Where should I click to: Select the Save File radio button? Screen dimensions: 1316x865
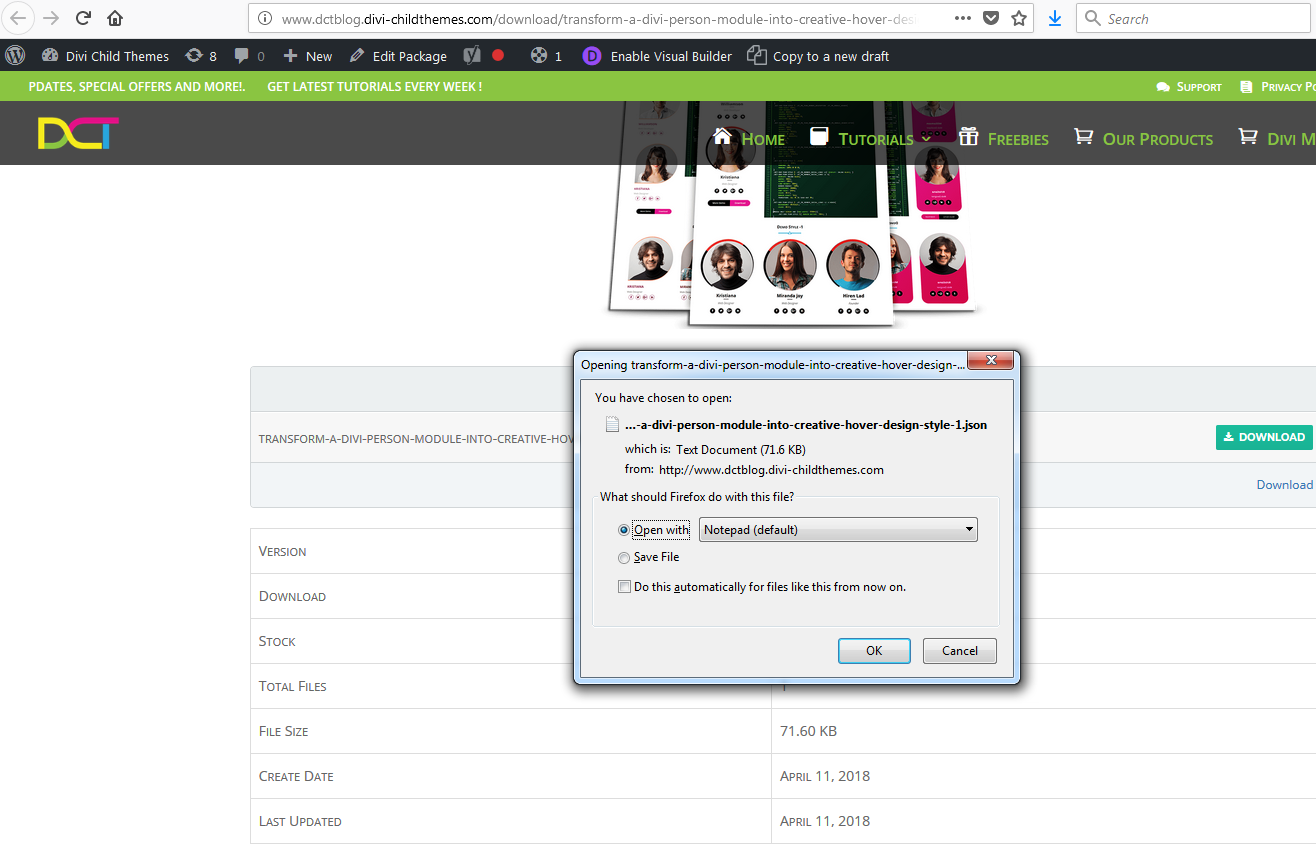(x=624, y=557)
